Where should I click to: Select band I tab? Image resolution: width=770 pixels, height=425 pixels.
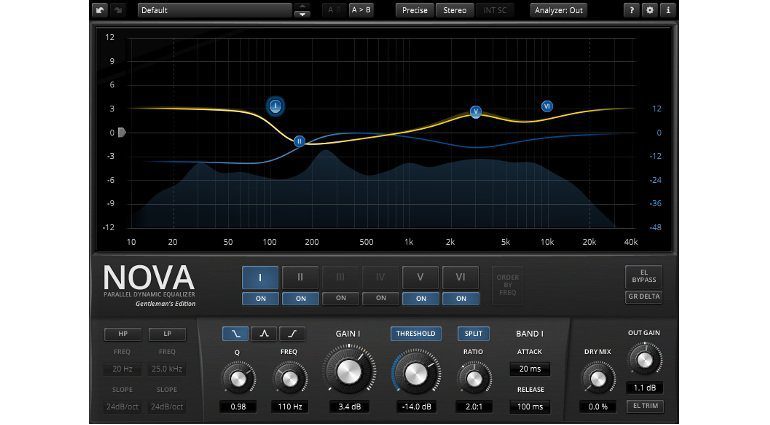coord(260,278)
